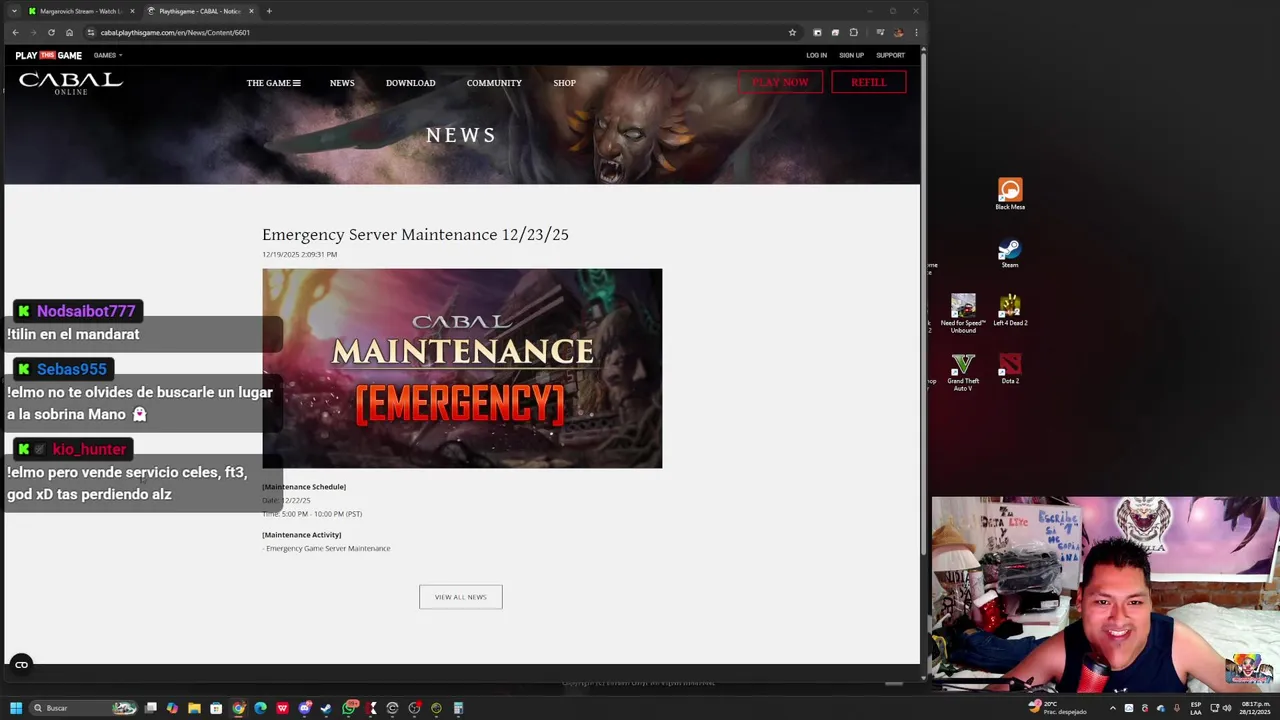Click the LOG IN link
Image resolution: width=1280 pixels, height=720 pixels.
(816, 55)
